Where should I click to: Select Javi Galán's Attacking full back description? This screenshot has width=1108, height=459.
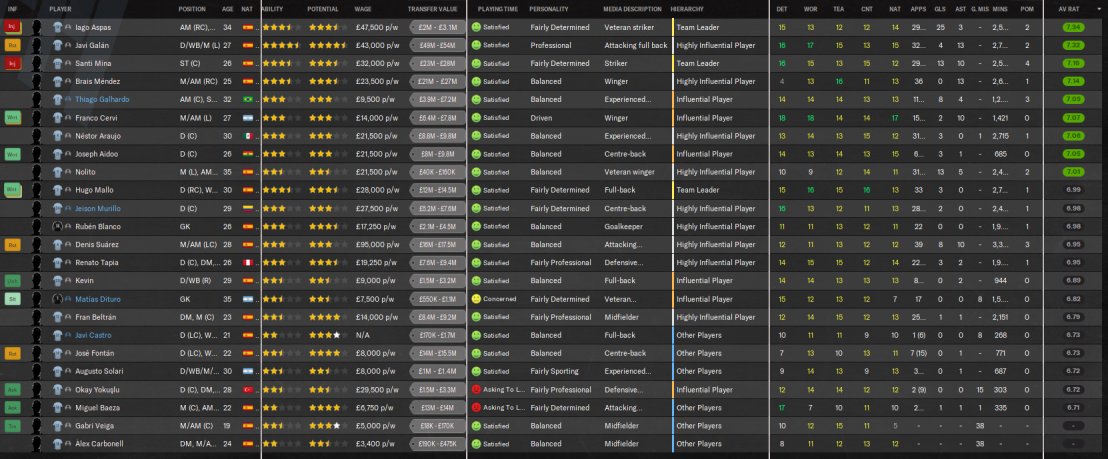pos(635,45)
